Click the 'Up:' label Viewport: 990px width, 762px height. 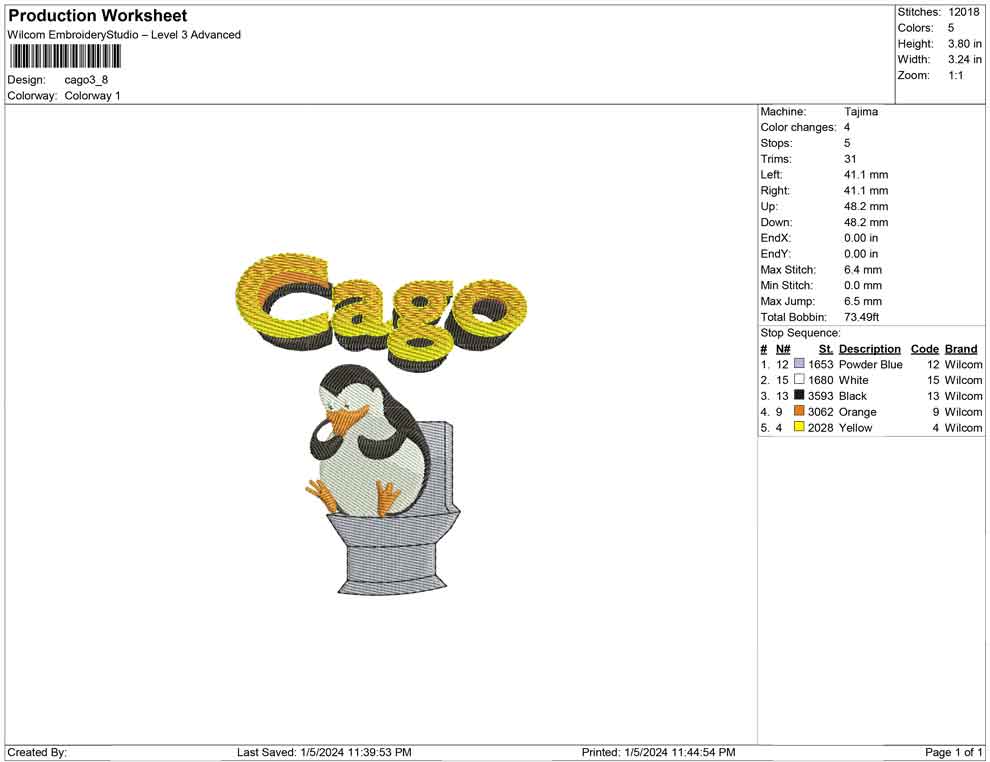point(769,206)
